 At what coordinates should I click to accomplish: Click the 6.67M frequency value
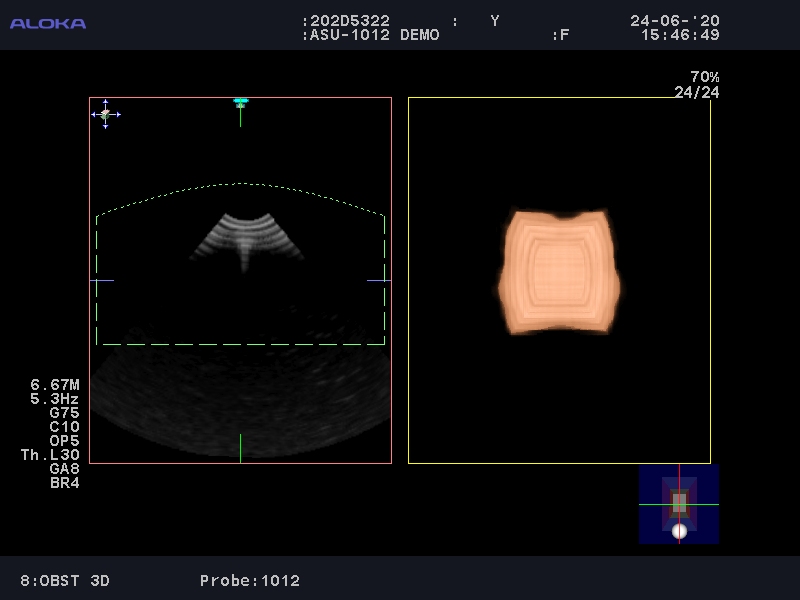(55, 385)
